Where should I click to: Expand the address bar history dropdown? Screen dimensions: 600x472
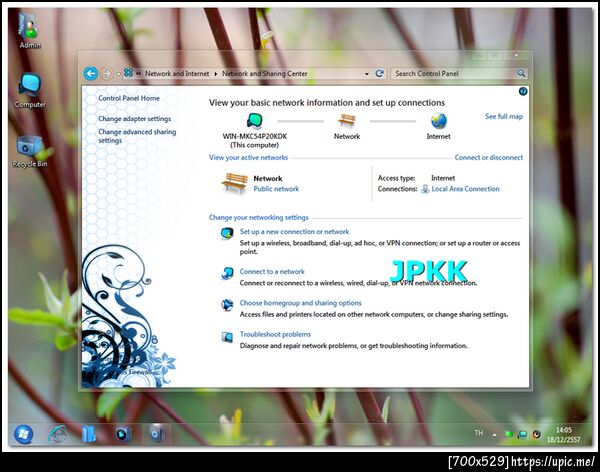click(366, 73)
